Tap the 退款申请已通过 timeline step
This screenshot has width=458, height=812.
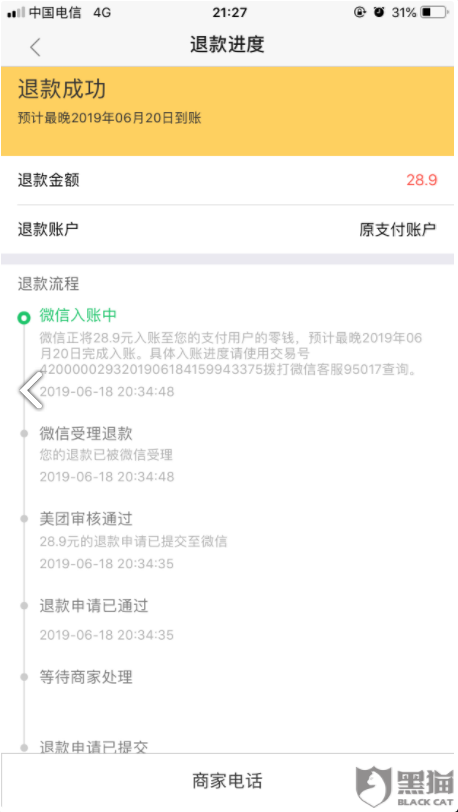(x=107, y=619)
